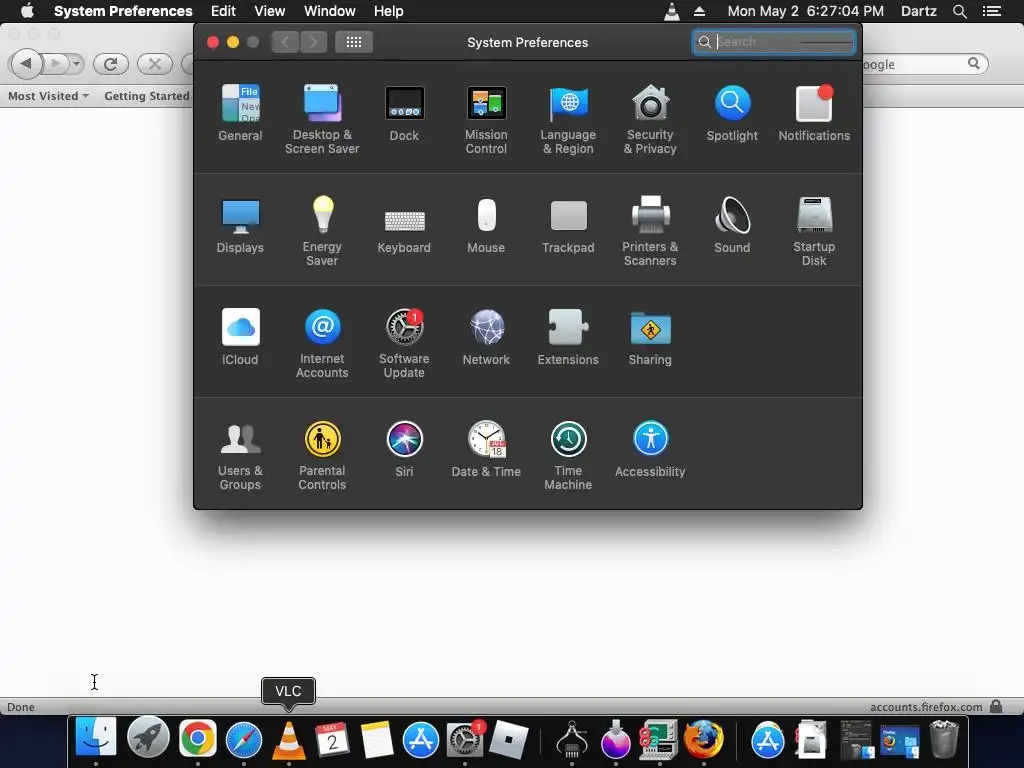Open Finder from the Dock
This screenshot has width=1024, height=768.
96,739
